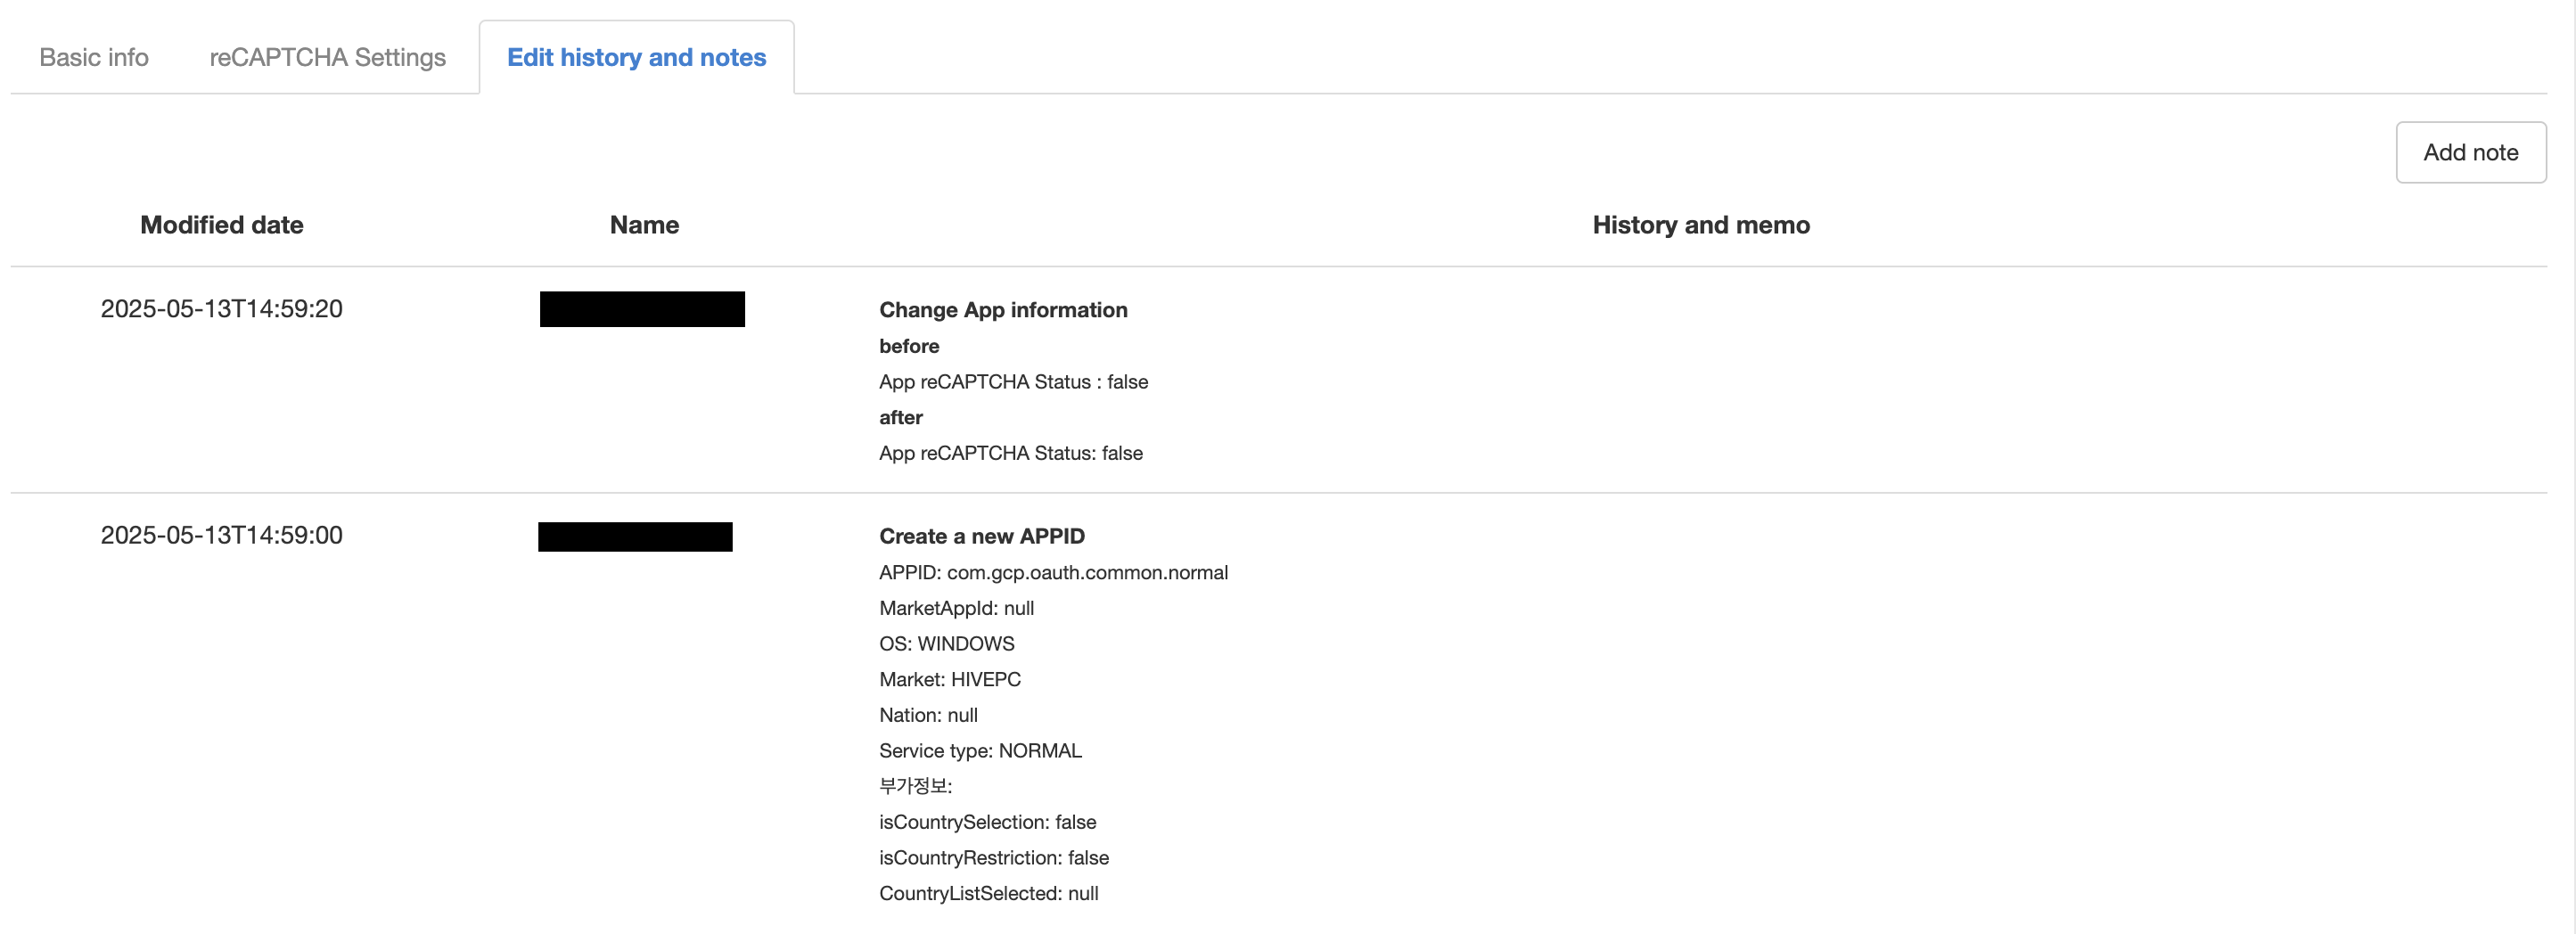Click the Market: HIVEPC entry
The width and height of the screenshot is (2576, 934).
(949, 679)
